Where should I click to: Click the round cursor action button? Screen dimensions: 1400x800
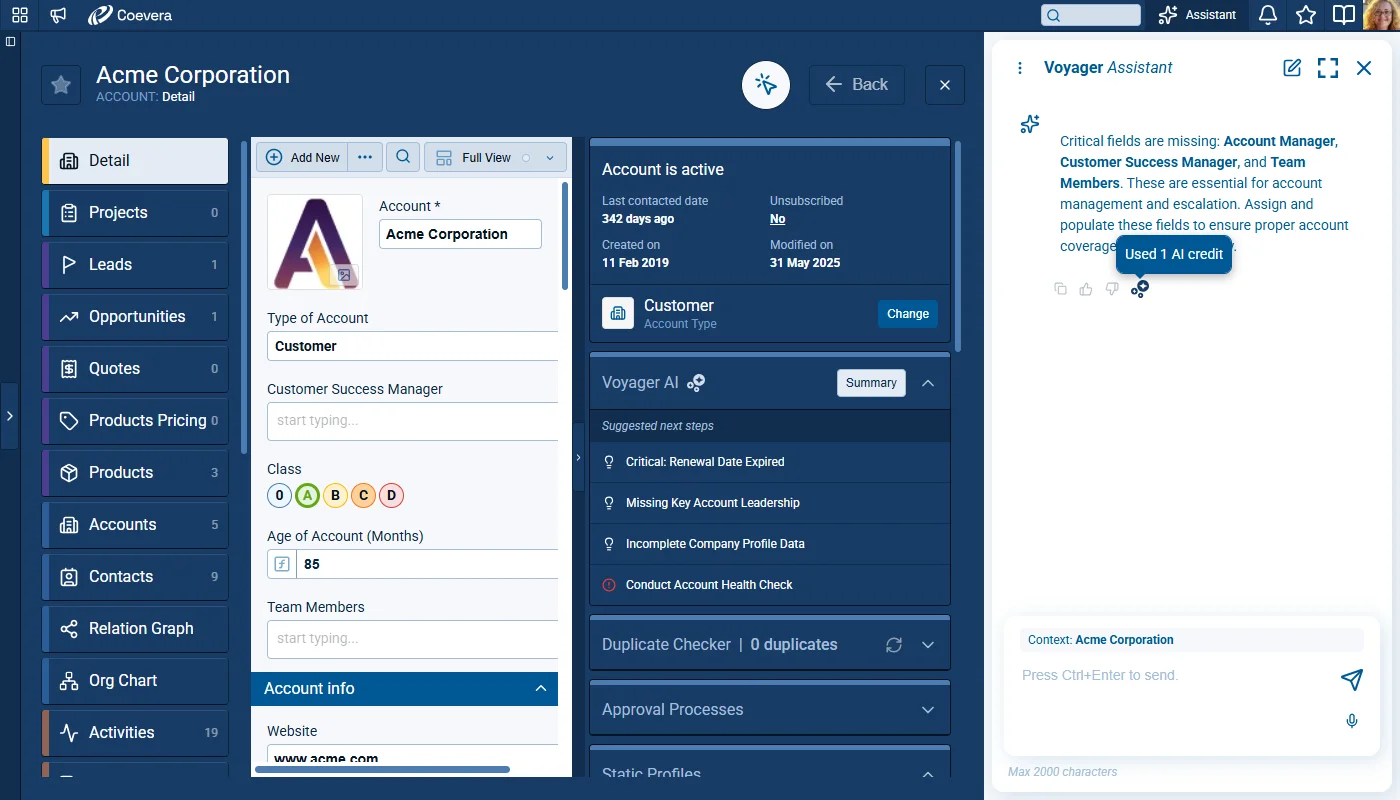click(766, 85)
